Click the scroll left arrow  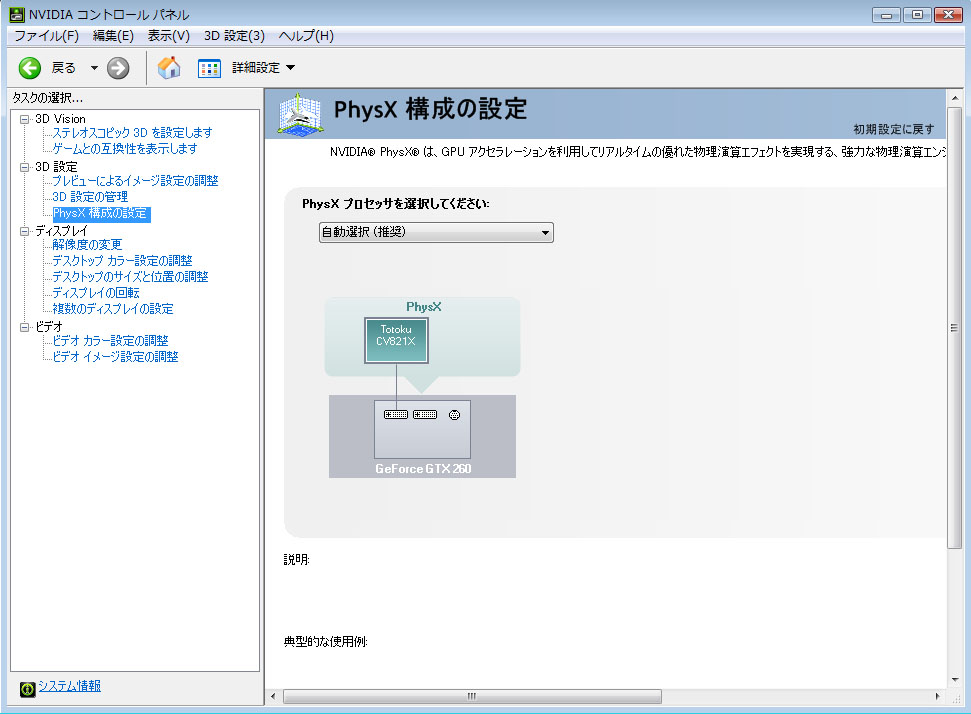point(273,697)
